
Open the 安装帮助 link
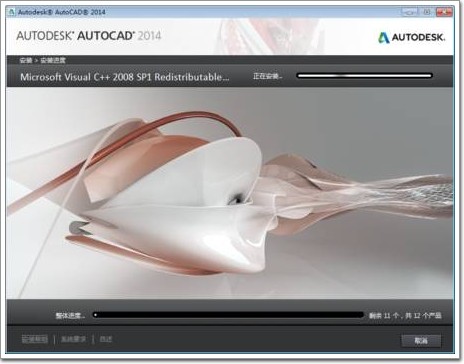tap(35, 339)
